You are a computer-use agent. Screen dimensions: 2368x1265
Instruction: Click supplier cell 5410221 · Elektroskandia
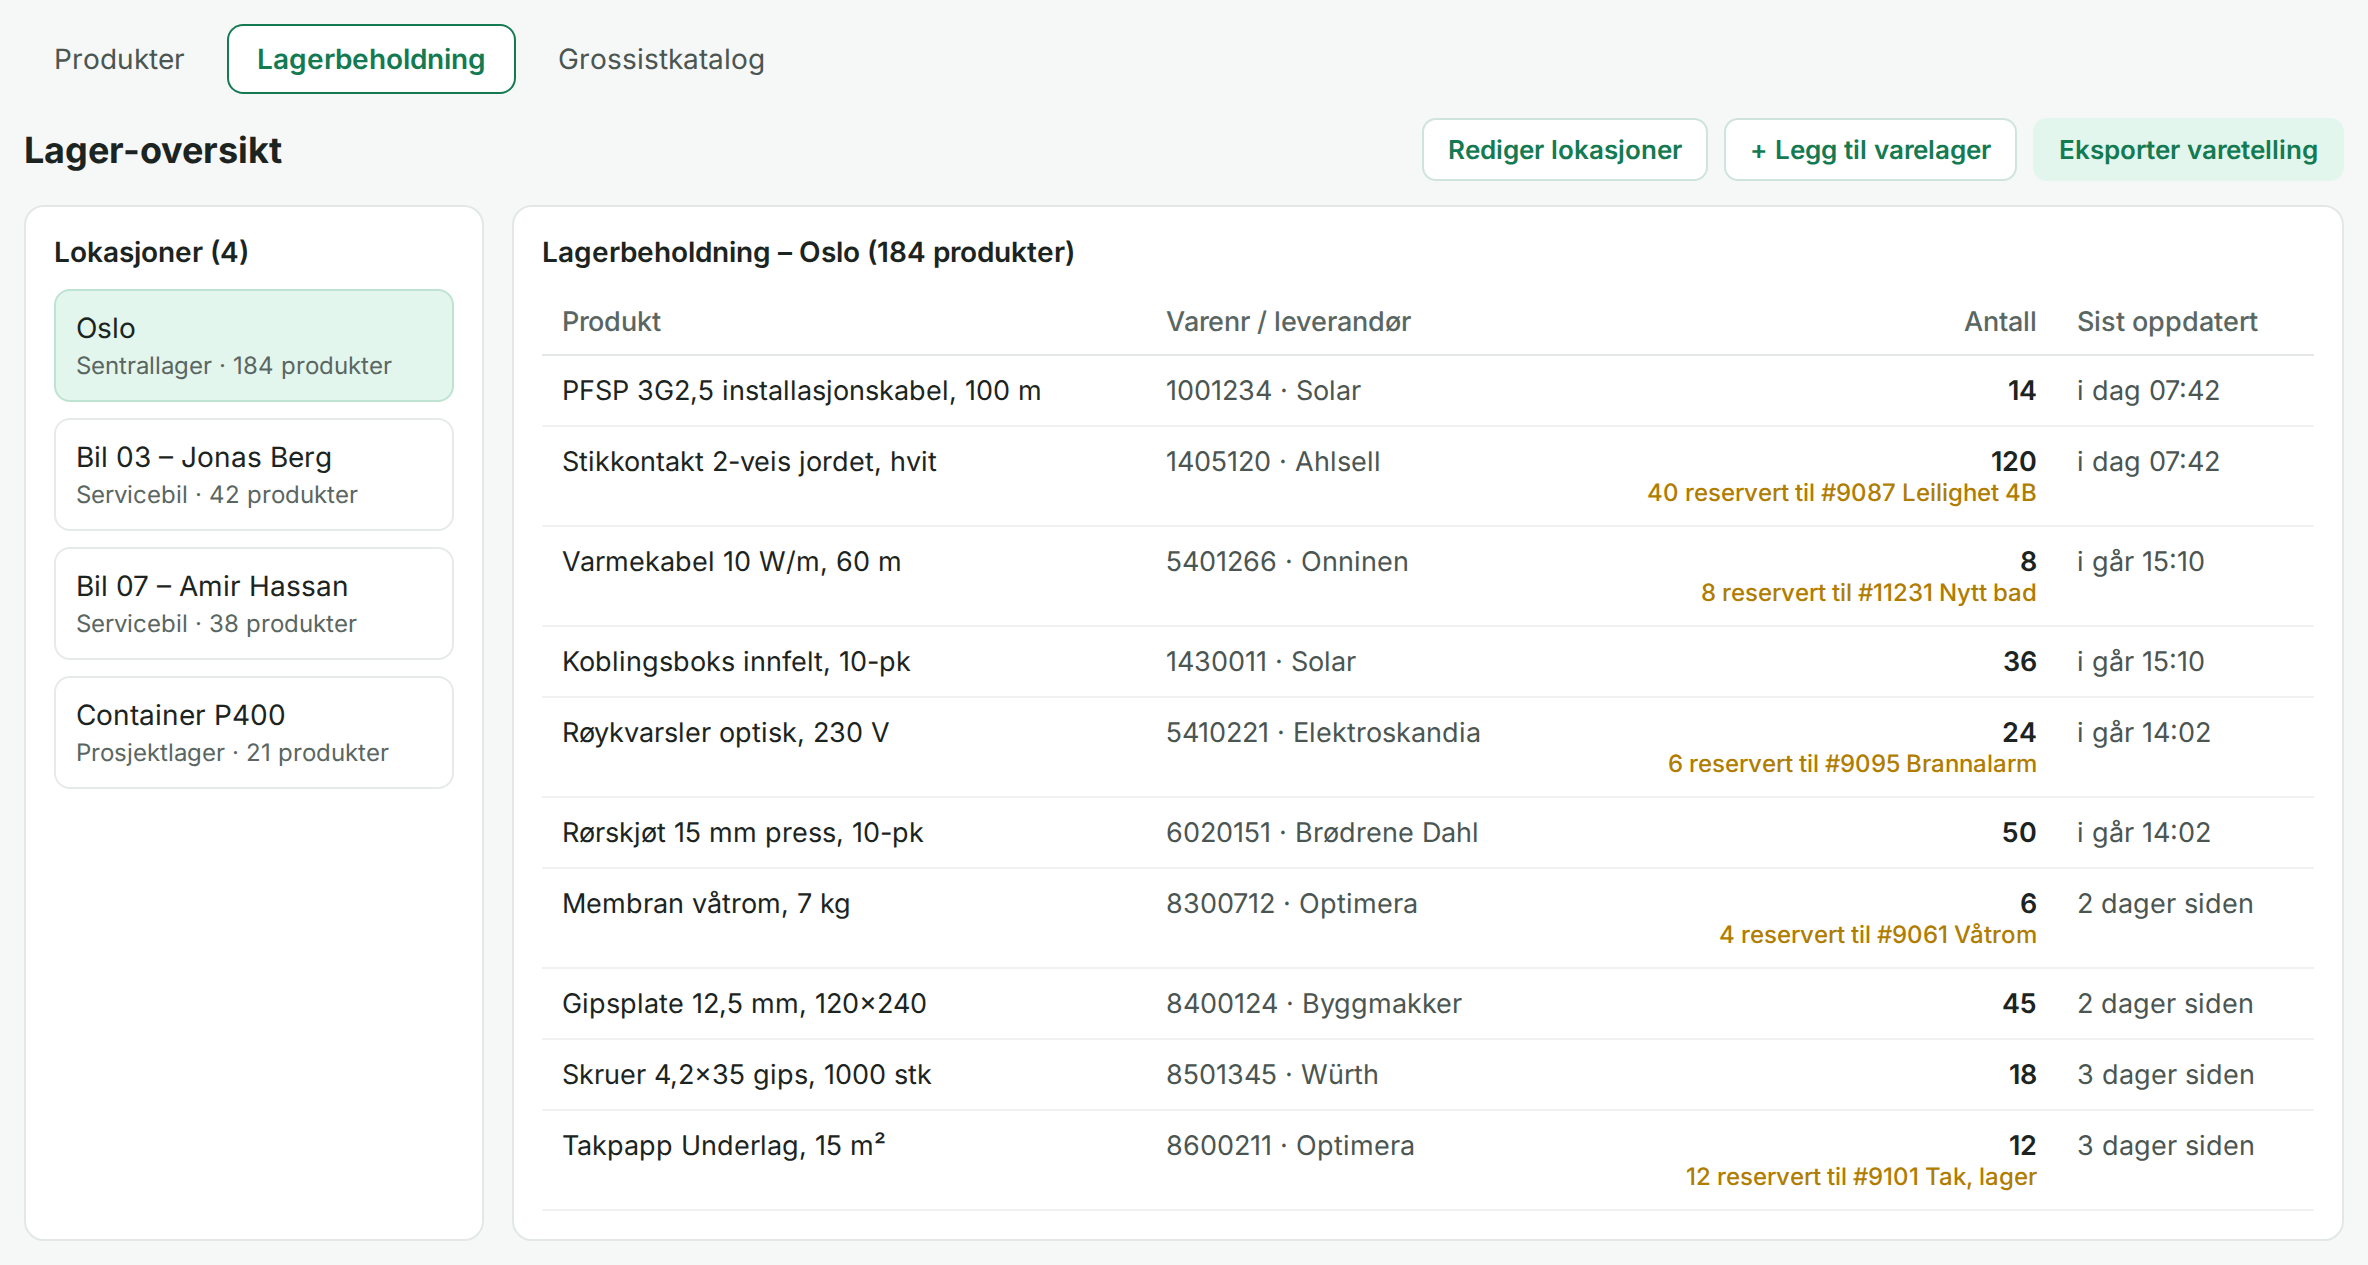click(1323, 732)
